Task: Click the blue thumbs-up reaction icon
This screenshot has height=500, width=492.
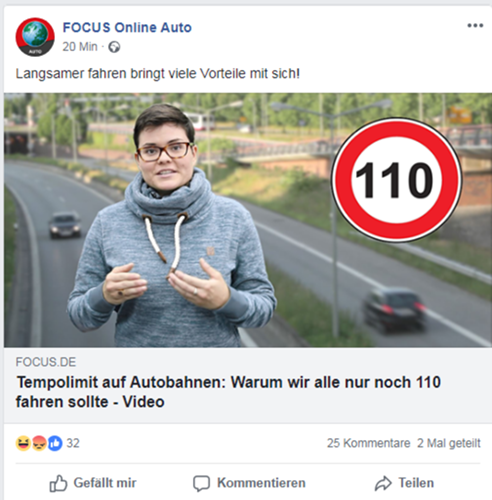Action: tap(55, 443)
